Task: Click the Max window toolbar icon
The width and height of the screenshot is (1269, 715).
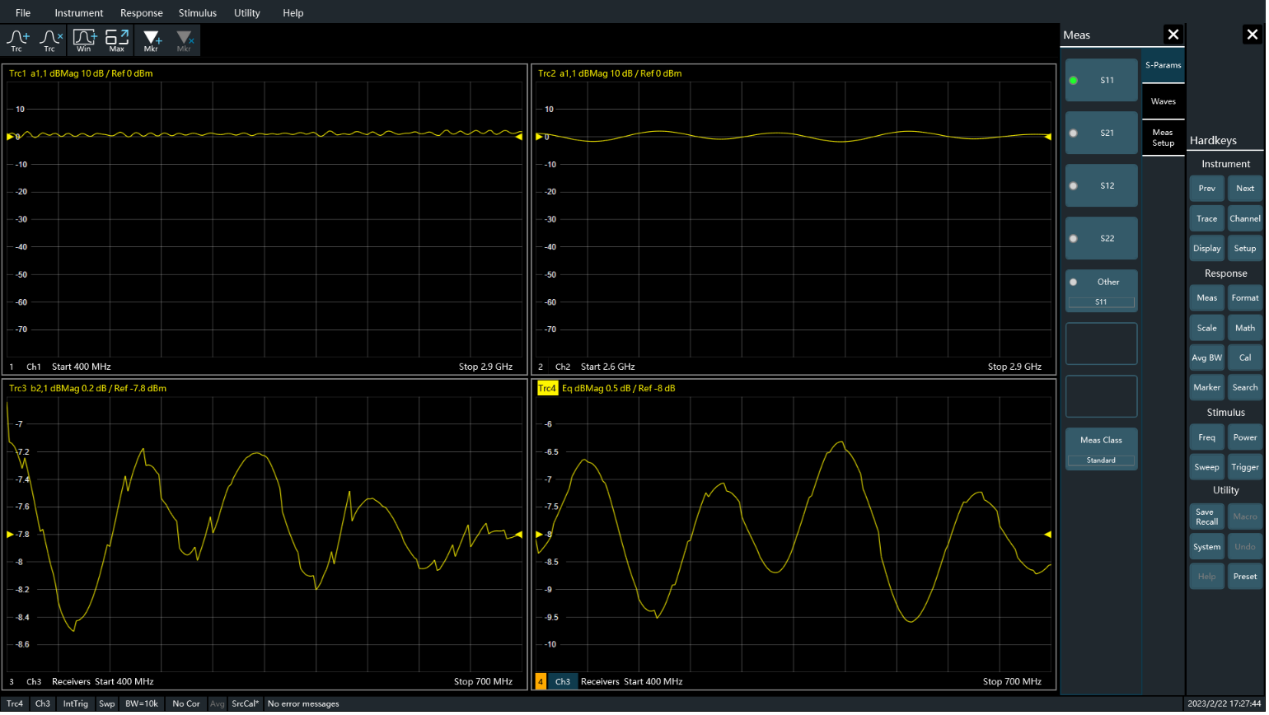Action: click(x=117, y=40)
